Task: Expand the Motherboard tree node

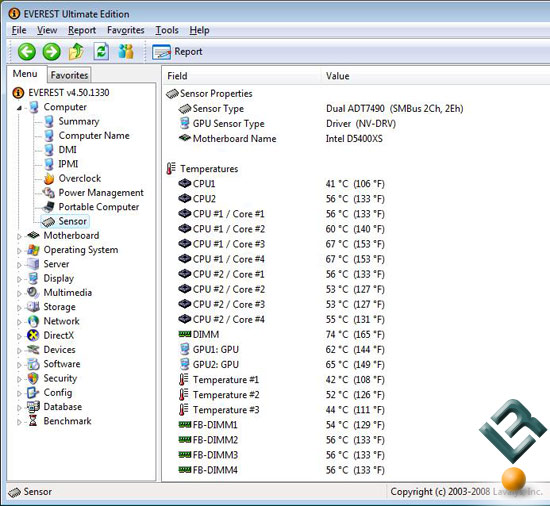Action: [19, 236]
